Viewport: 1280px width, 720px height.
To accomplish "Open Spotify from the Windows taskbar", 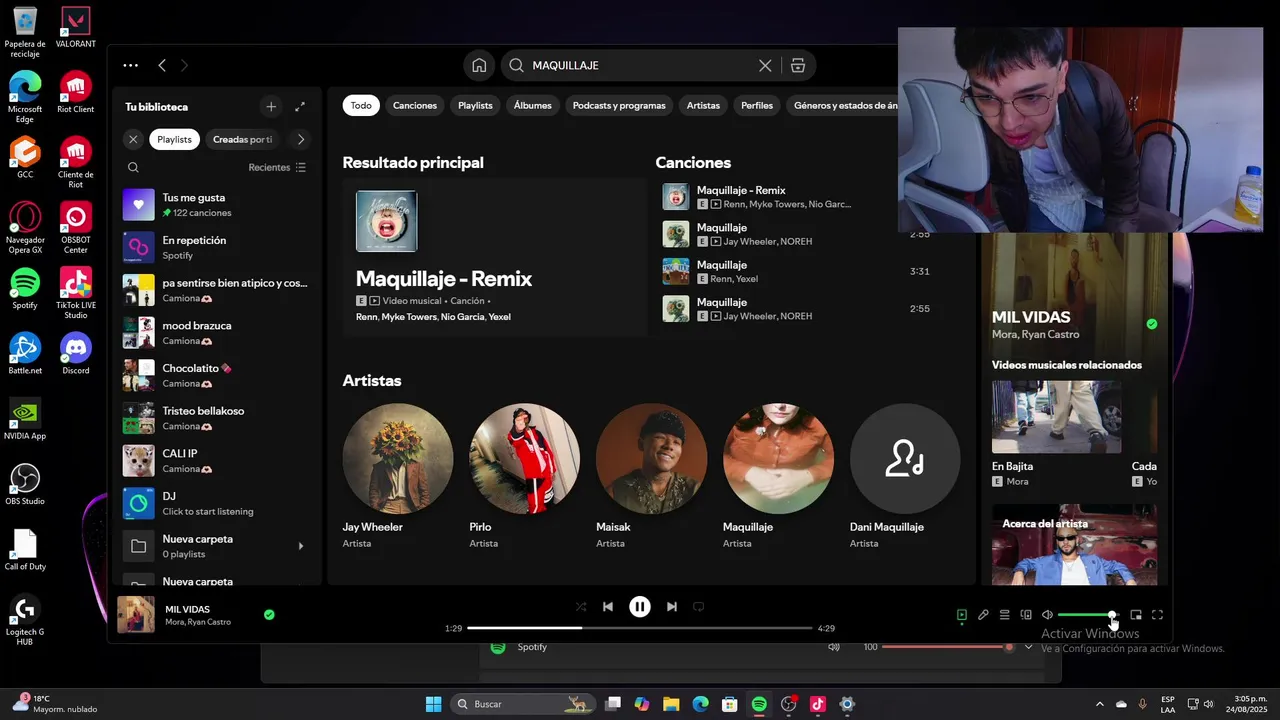I will click(759, 704).
